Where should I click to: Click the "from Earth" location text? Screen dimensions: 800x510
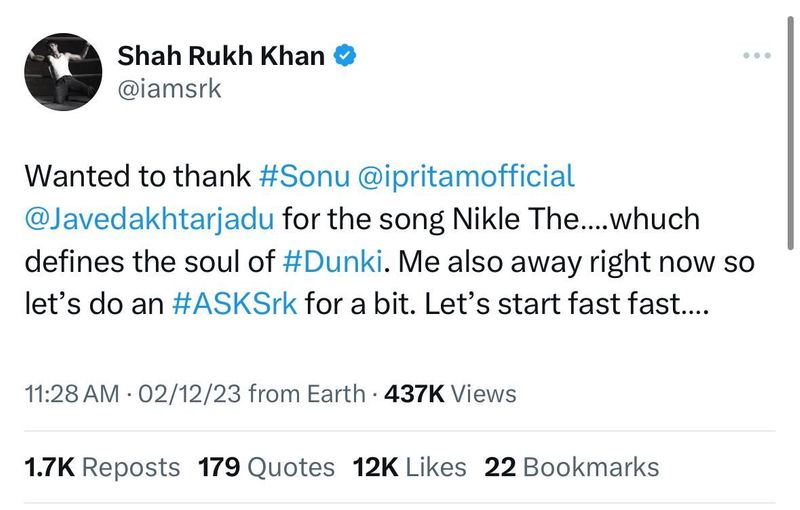(x=305, y=394)
